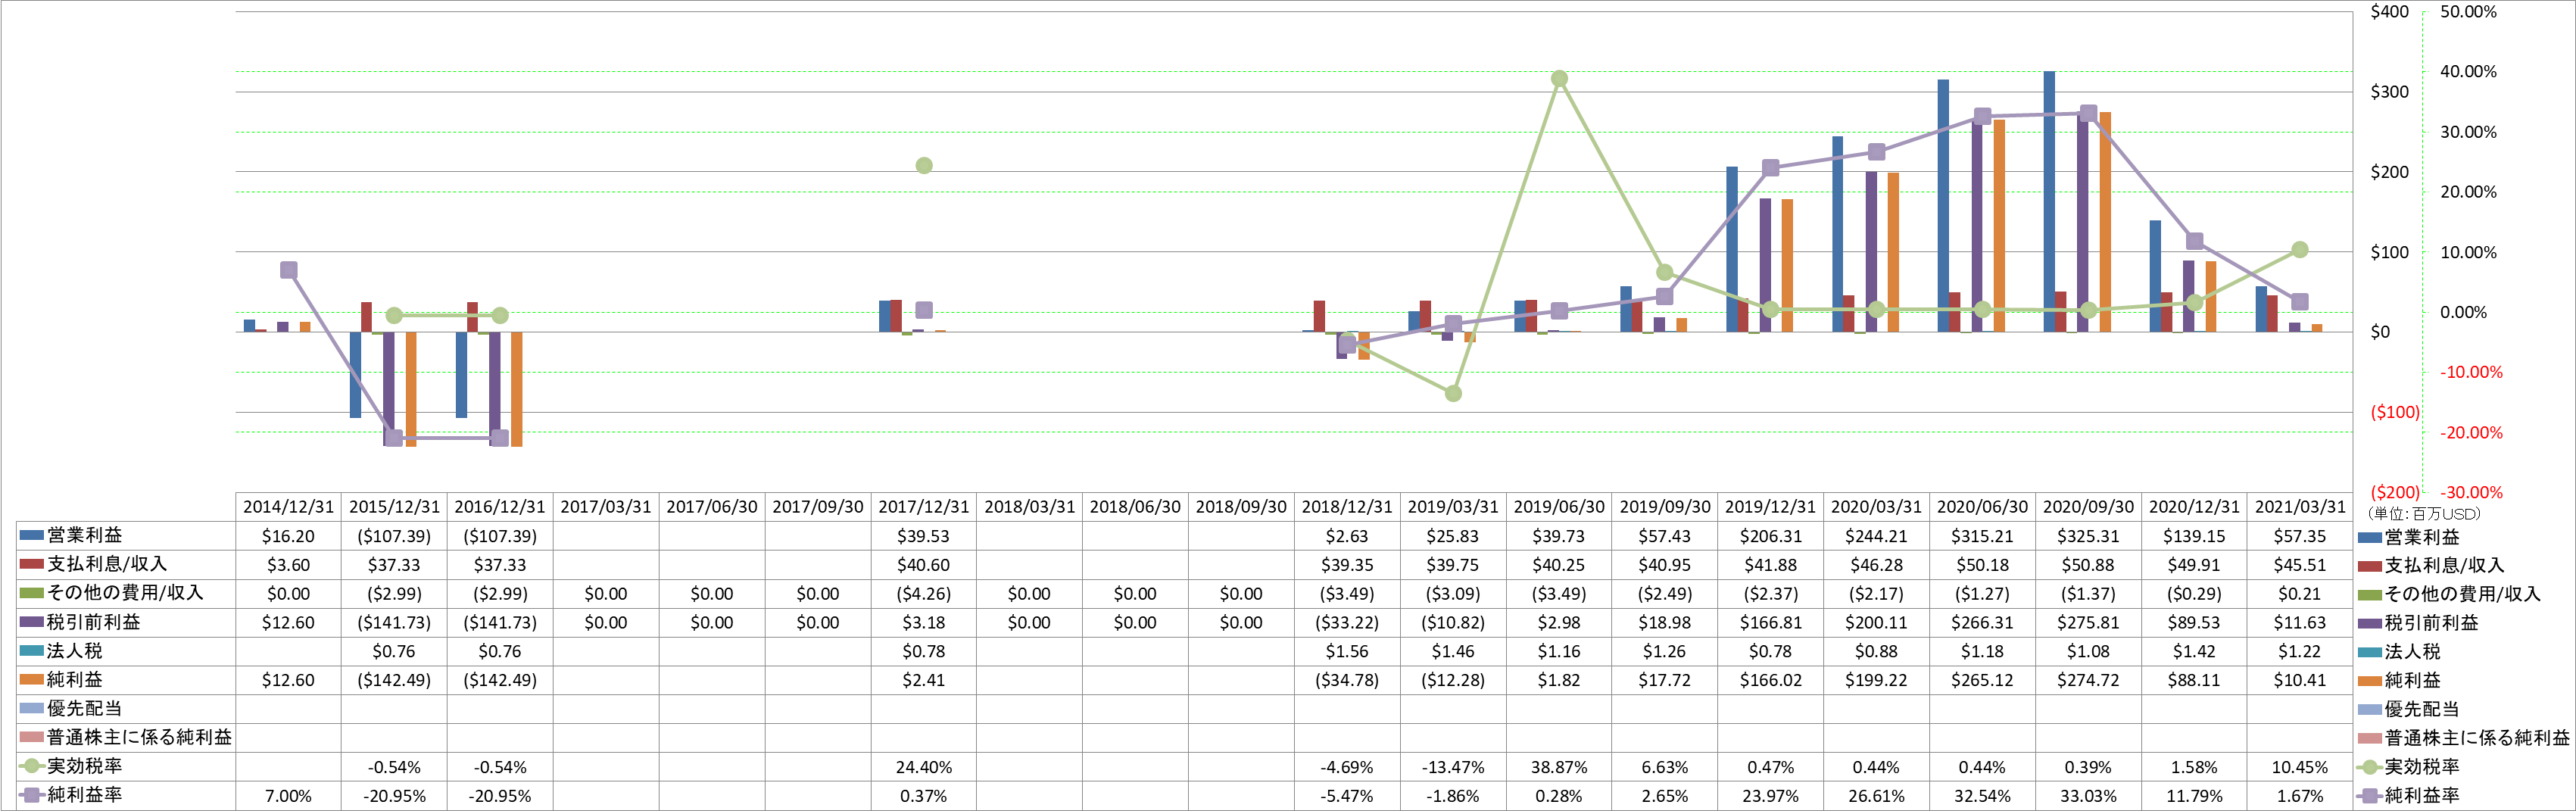Click -20.95% in the 2015/12/31 column

(394, 797)
